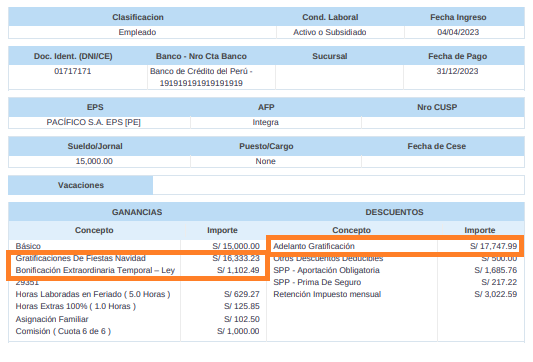Click the Sueldo/Jornal header
The image size is (533, 362).
(x=95, y=146)
